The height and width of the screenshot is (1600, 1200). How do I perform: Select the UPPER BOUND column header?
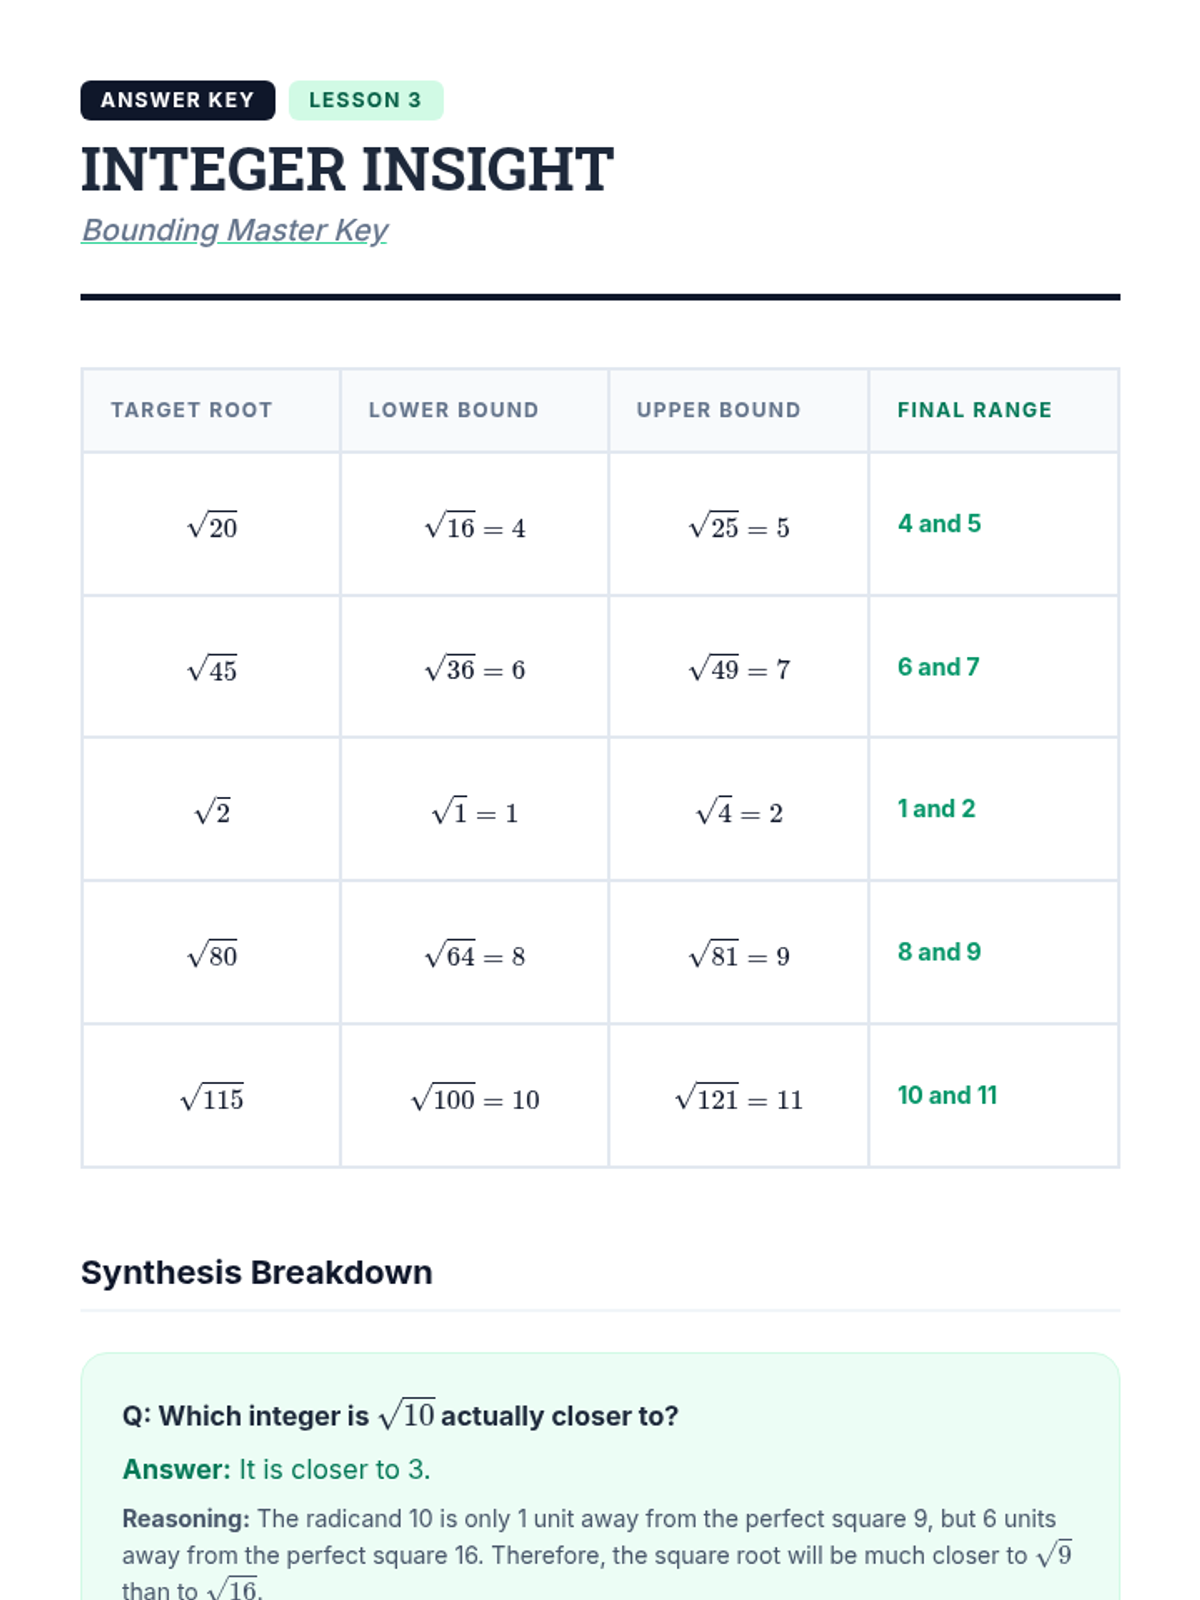pos(718,410)
